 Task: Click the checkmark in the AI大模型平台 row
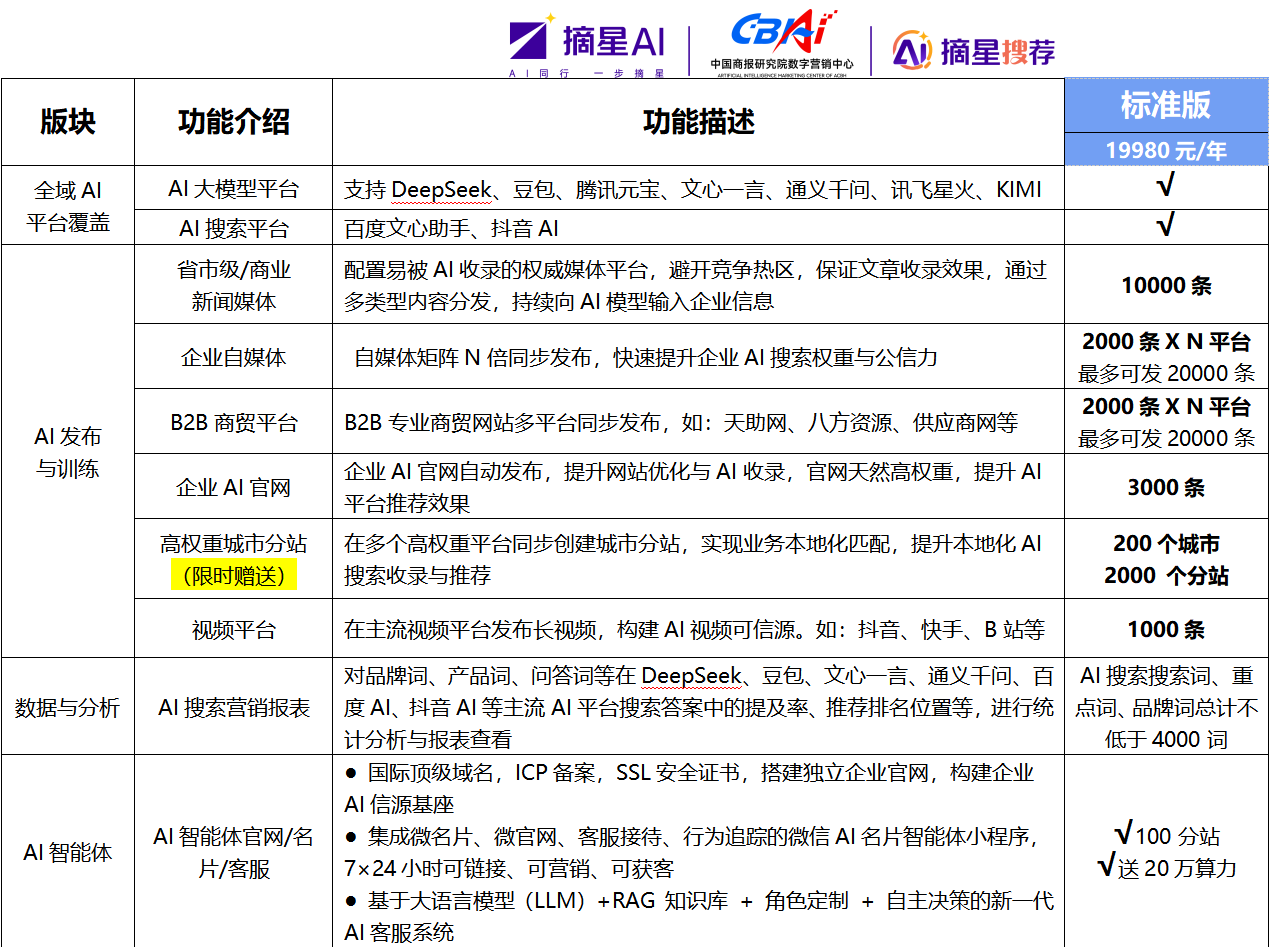click(1165, 187)
